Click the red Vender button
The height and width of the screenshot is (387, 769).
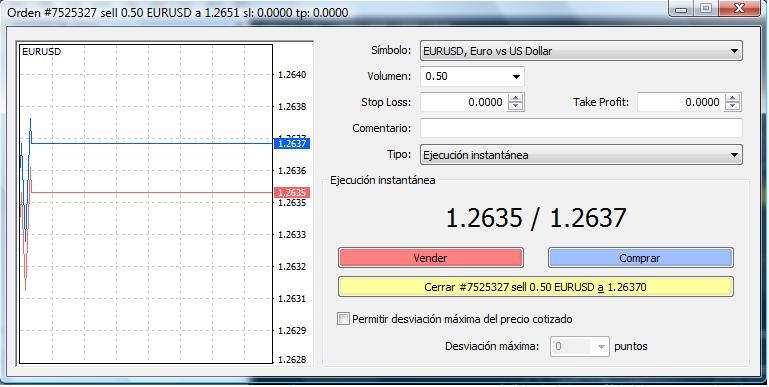431,258
